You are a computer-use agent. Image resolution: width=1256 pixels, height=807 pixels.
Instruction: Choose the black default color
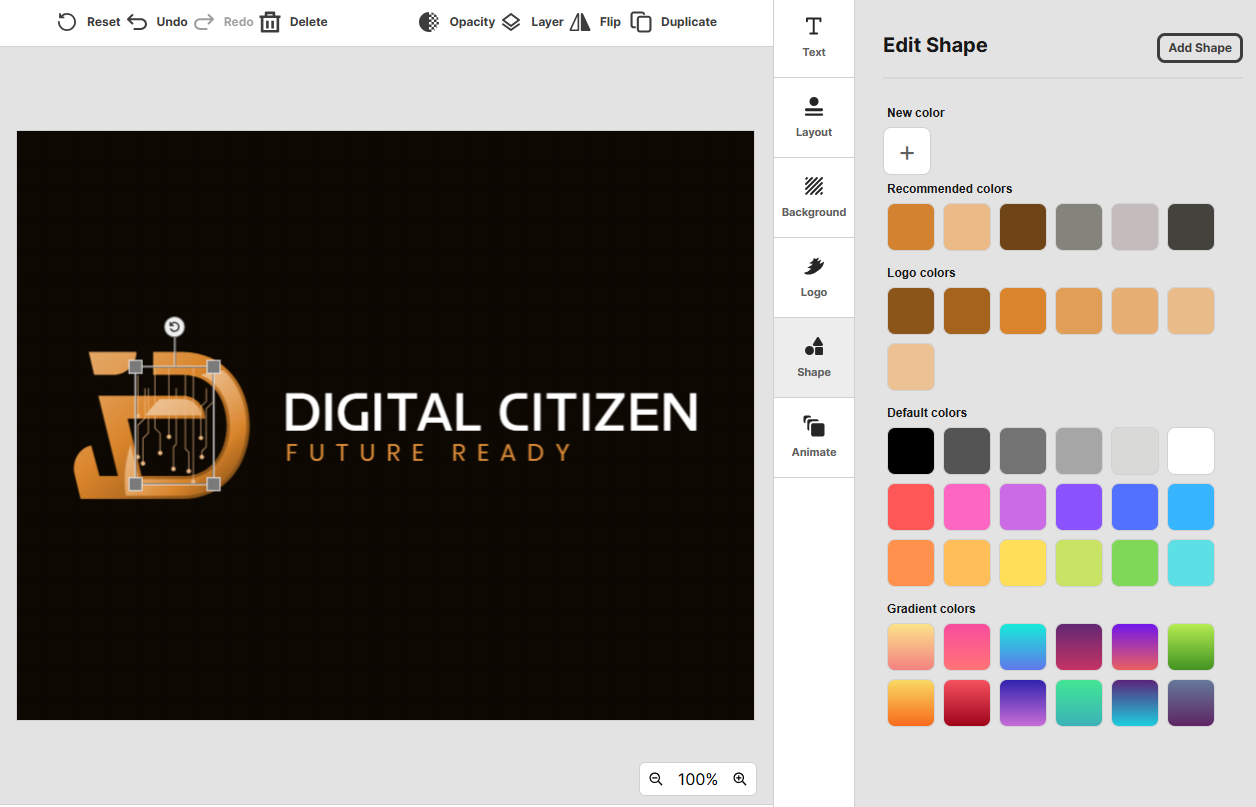(x=911, y=451)
